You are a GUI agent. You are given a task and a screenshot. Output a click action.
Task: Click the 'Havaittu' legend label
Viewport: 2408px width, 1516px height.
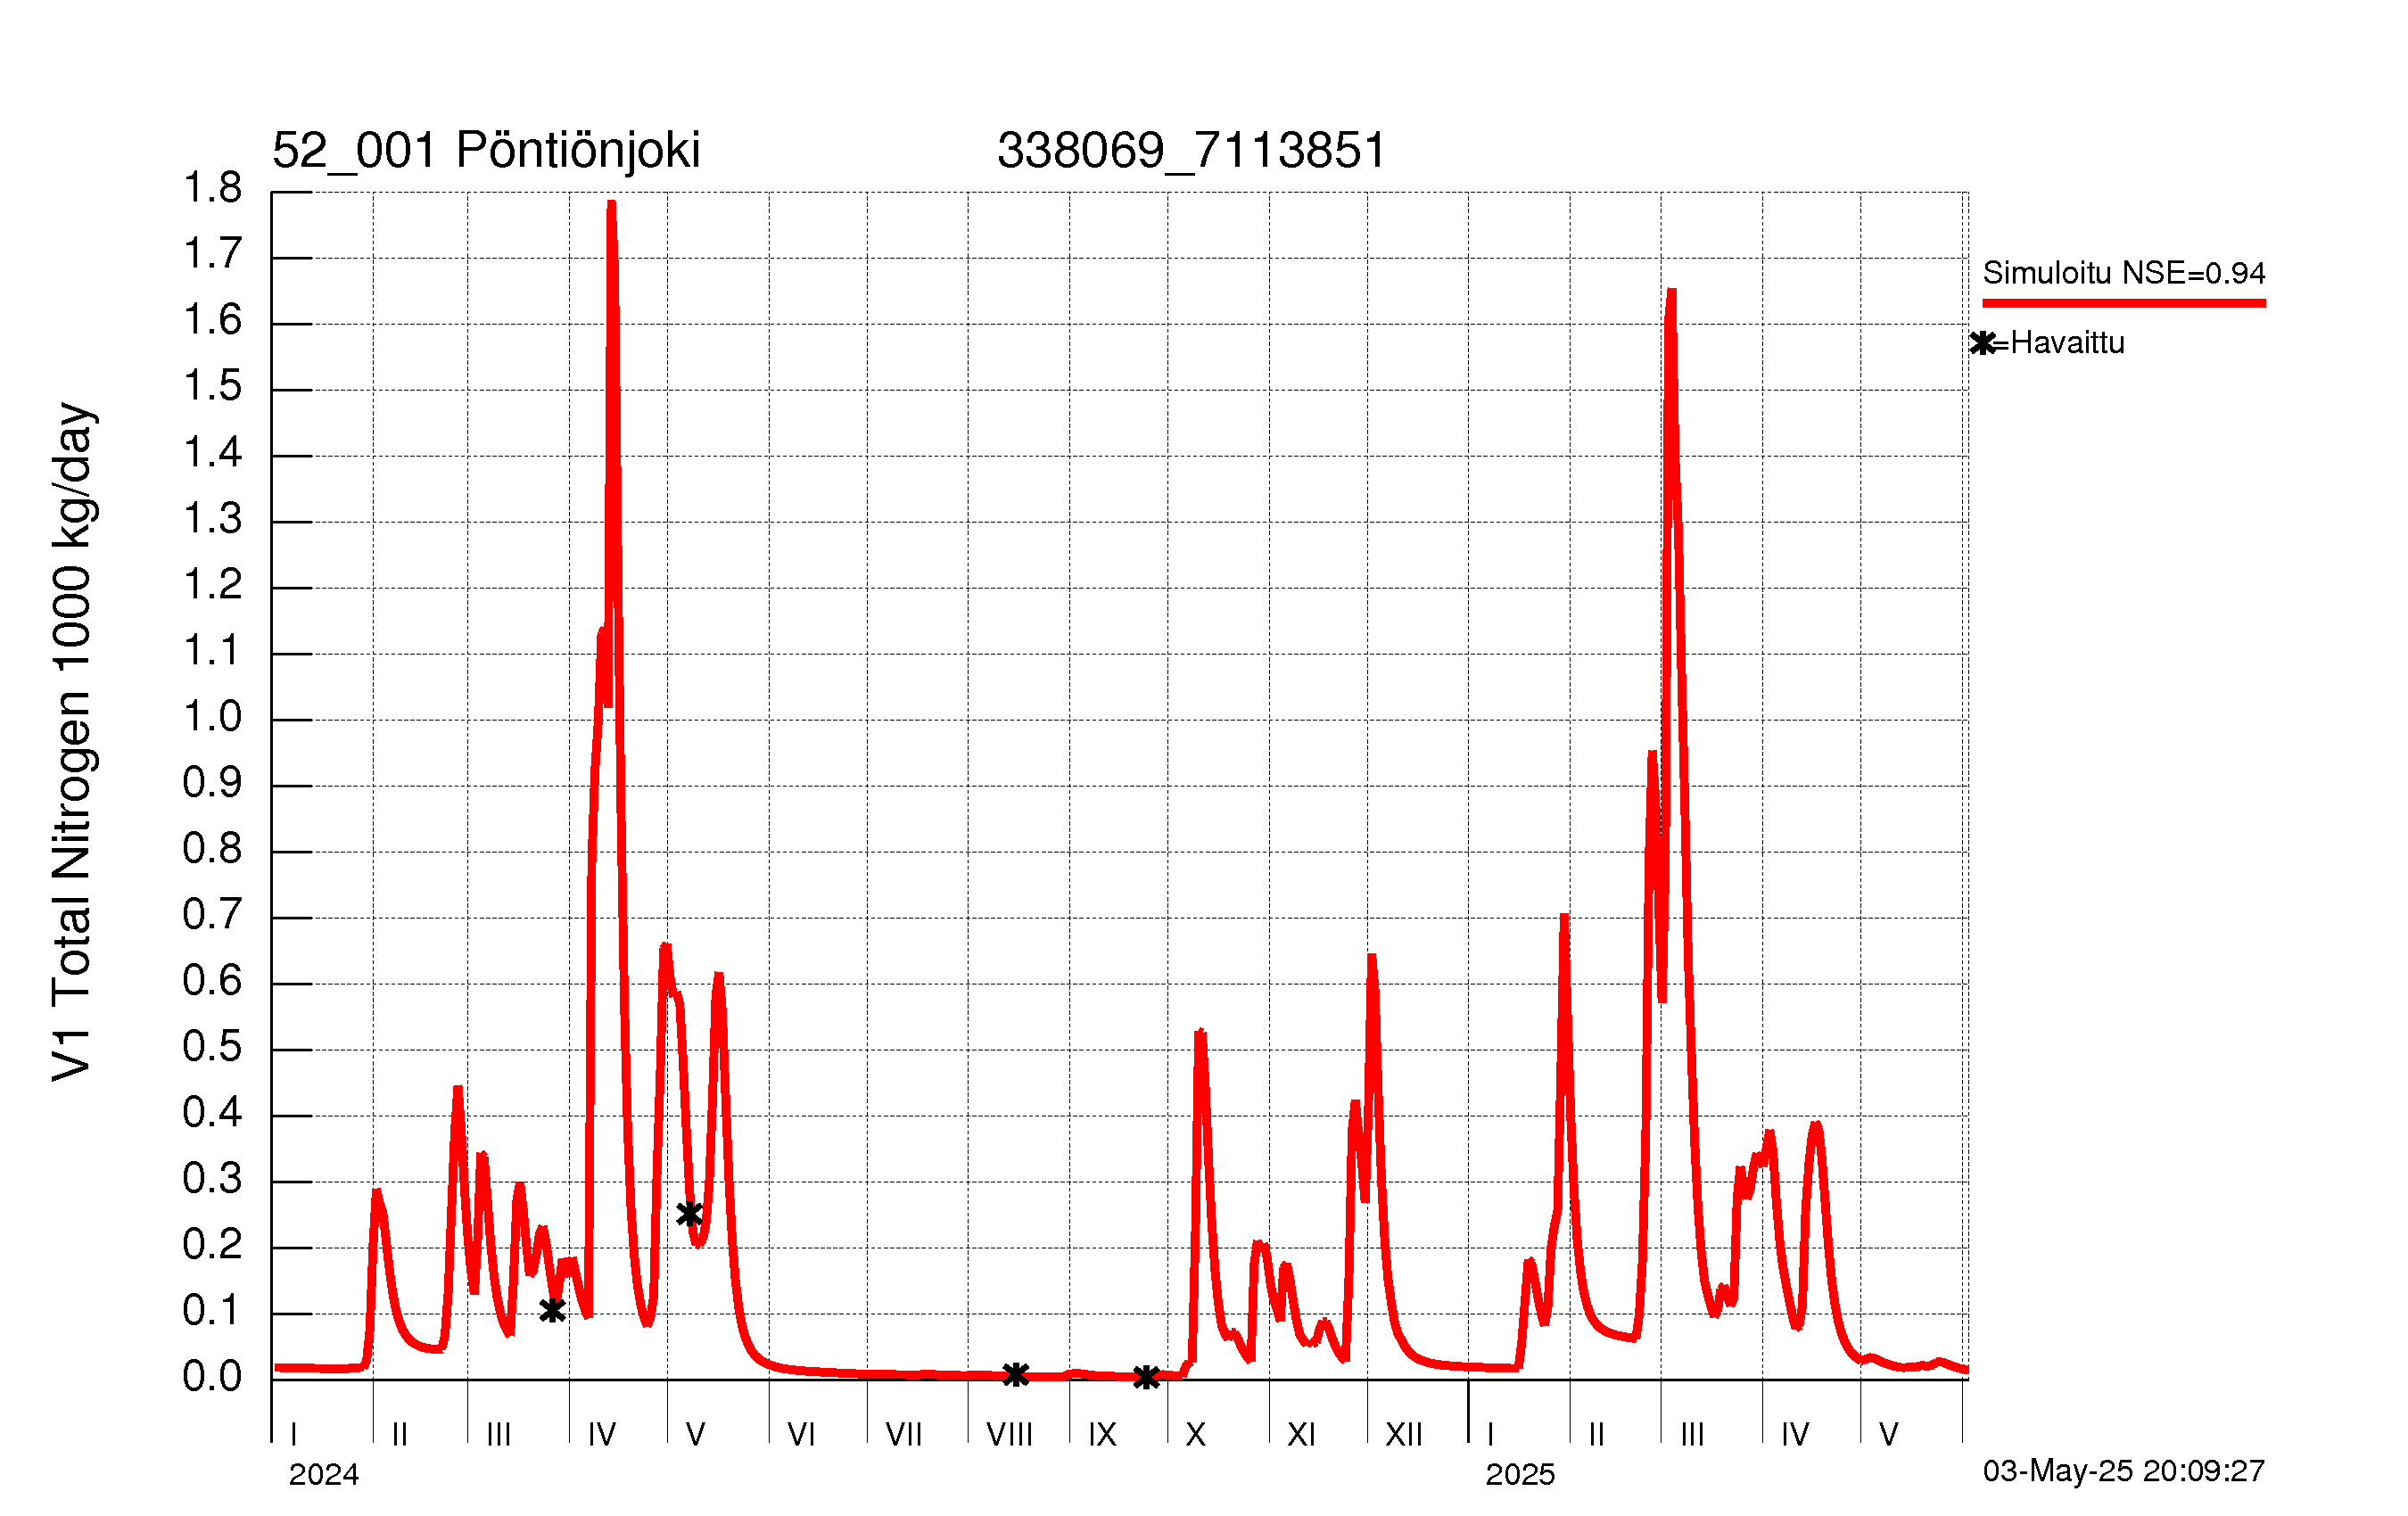(2067, 343)
